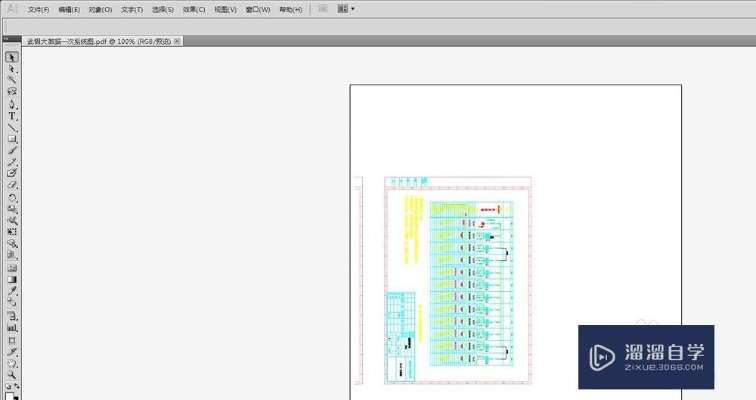Open the 文字(T) menu
The width and height of the screenshot is (756, 400).
point(132,9)
